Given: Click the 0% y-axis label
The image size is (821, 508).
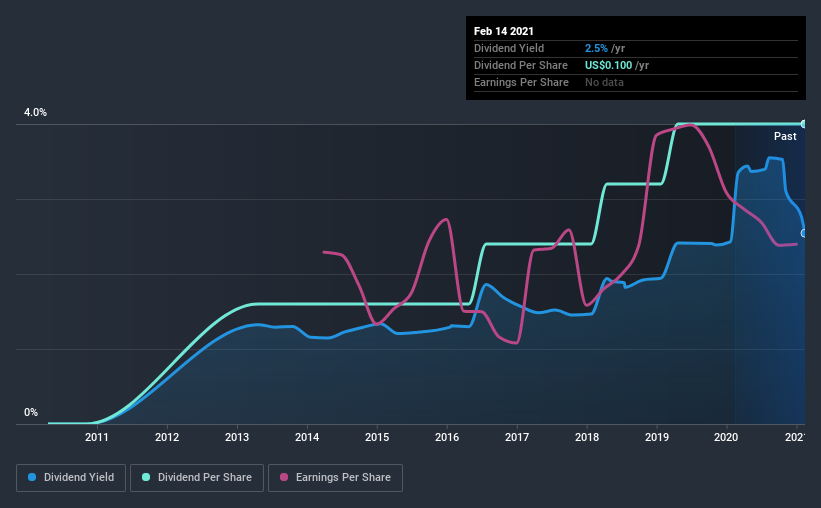Looking at the screenshot, I should pyautogui.click(x=31, y=413).
